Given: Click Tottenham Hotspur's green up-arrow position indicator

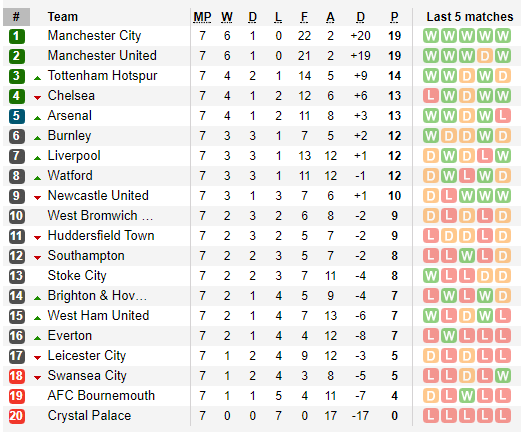Looking at the screenshot, I should (x=37, y=78).
